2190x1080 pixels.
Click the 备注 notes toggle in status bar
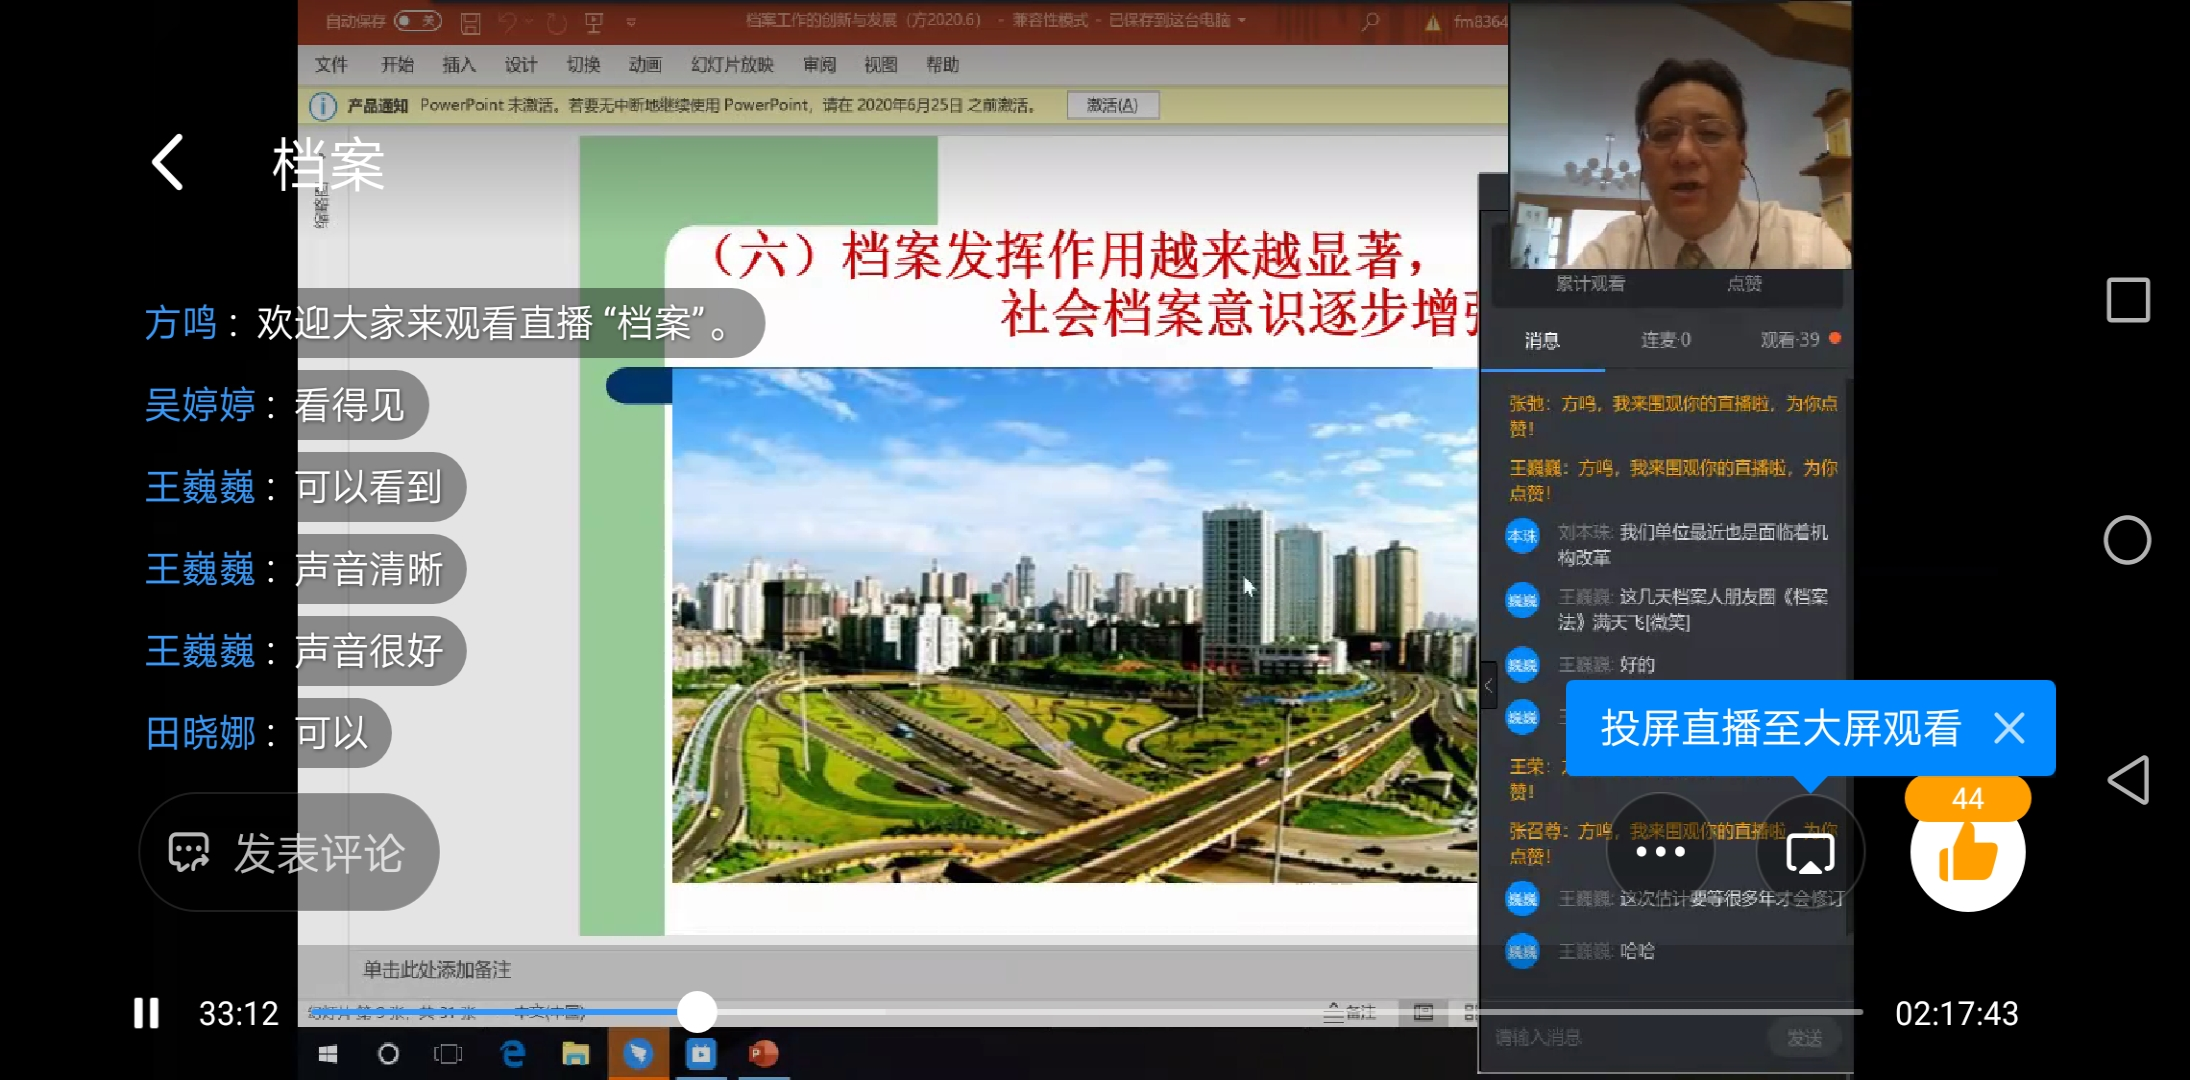(1350, 1013)
